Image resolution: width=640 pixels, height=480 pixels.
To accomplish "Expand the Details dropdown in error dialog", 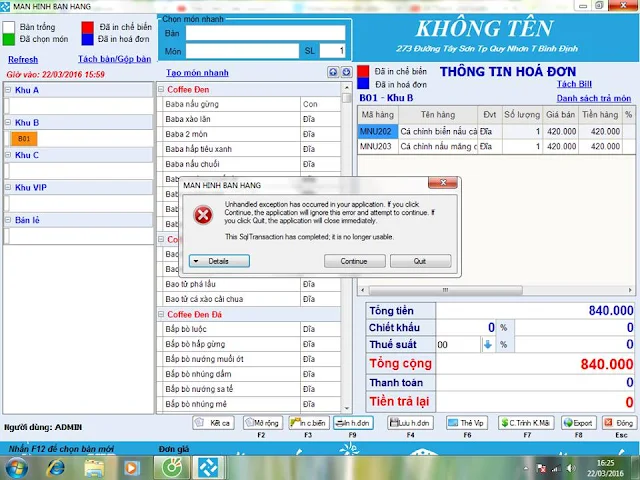I will click(219, 261).
